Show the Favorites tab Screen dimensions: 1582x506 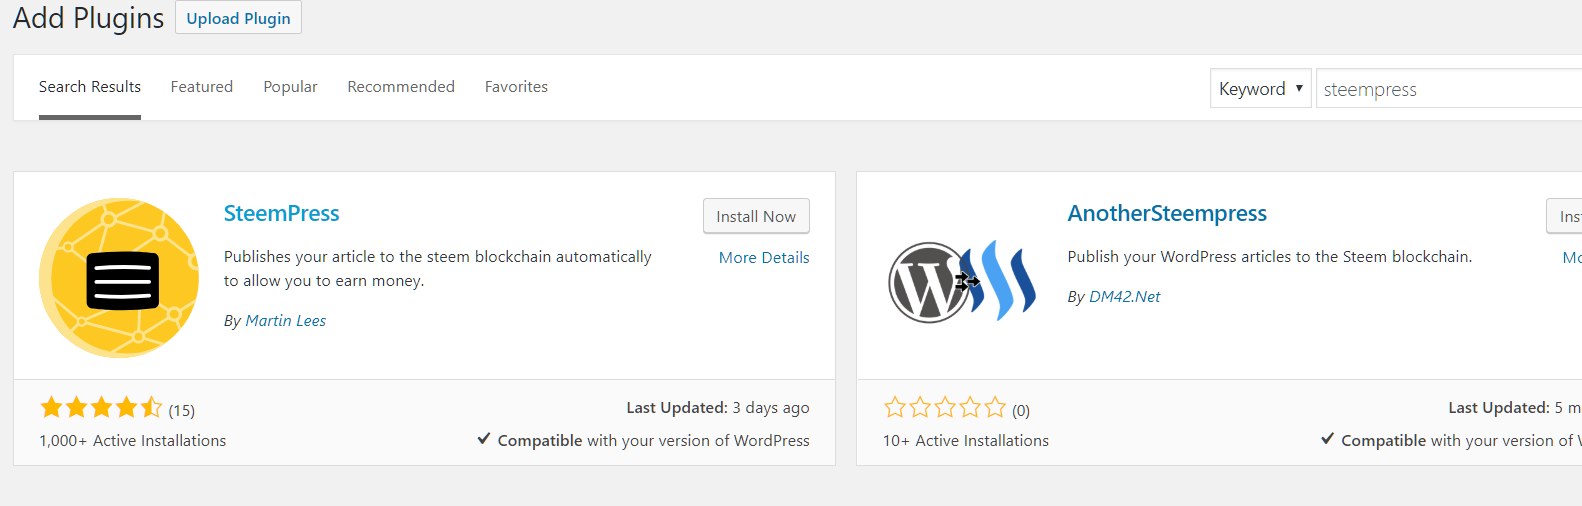click(x=516, y=87)
